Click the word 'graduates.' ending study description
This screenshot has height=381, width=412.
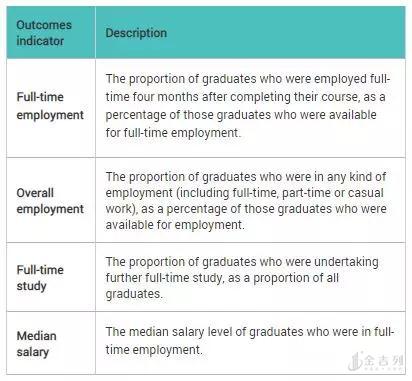pos(134,294)
